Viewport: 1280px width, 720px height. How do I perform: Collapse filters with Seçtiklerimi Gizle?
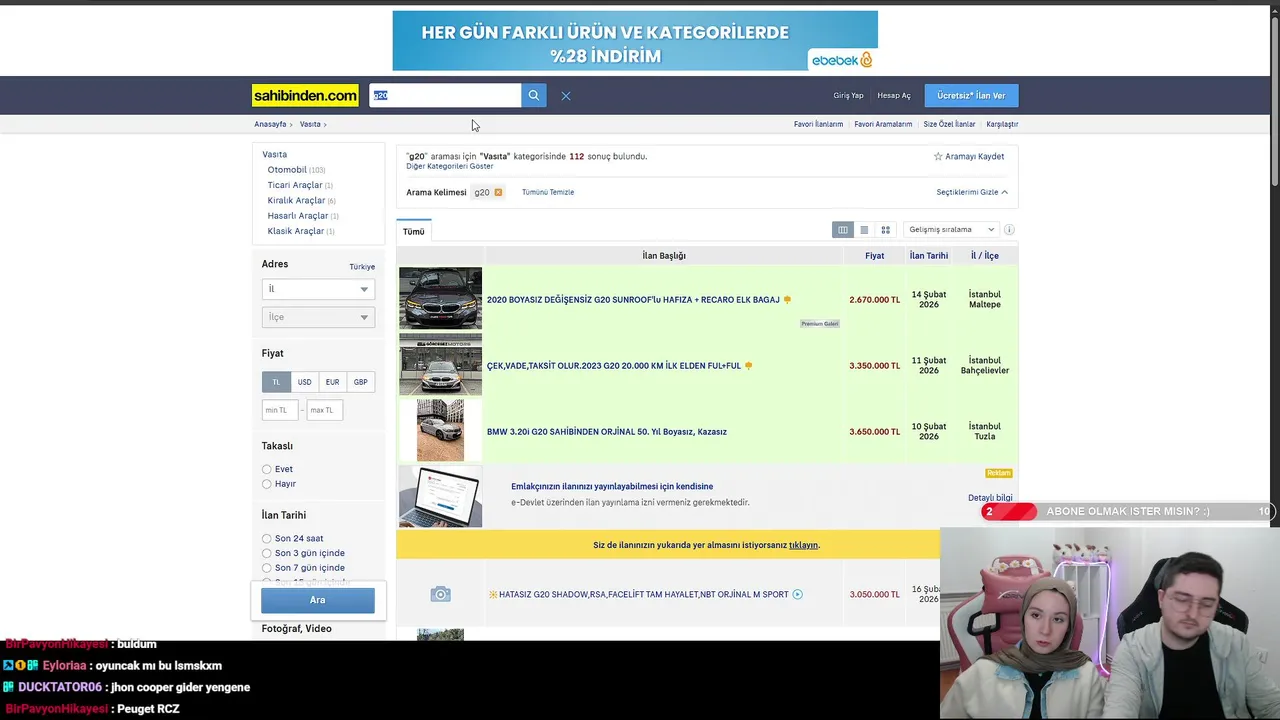(972, 192)
